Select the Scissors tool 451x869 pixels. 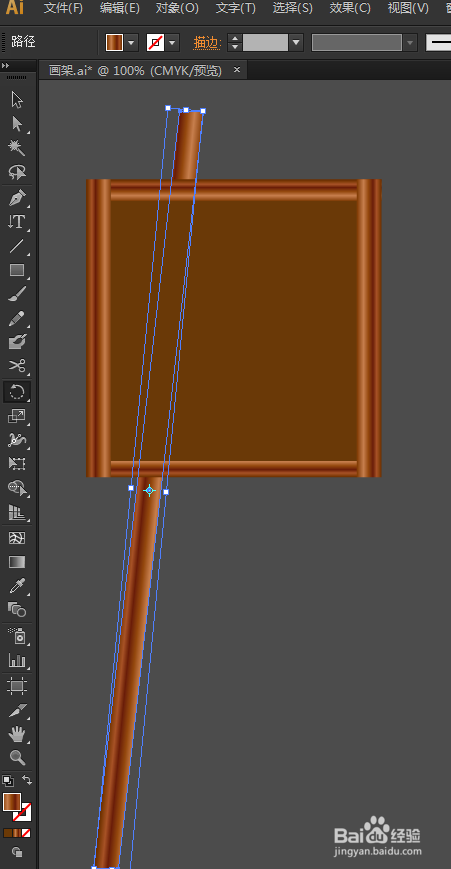coord(17,366)
